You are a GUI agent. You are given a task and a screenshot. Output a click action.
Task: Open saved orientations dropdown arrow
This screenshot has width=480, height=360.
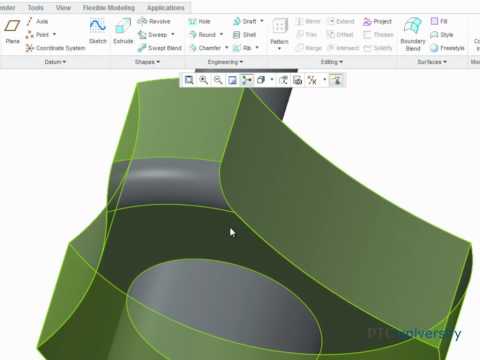click(x=272, y=80)
